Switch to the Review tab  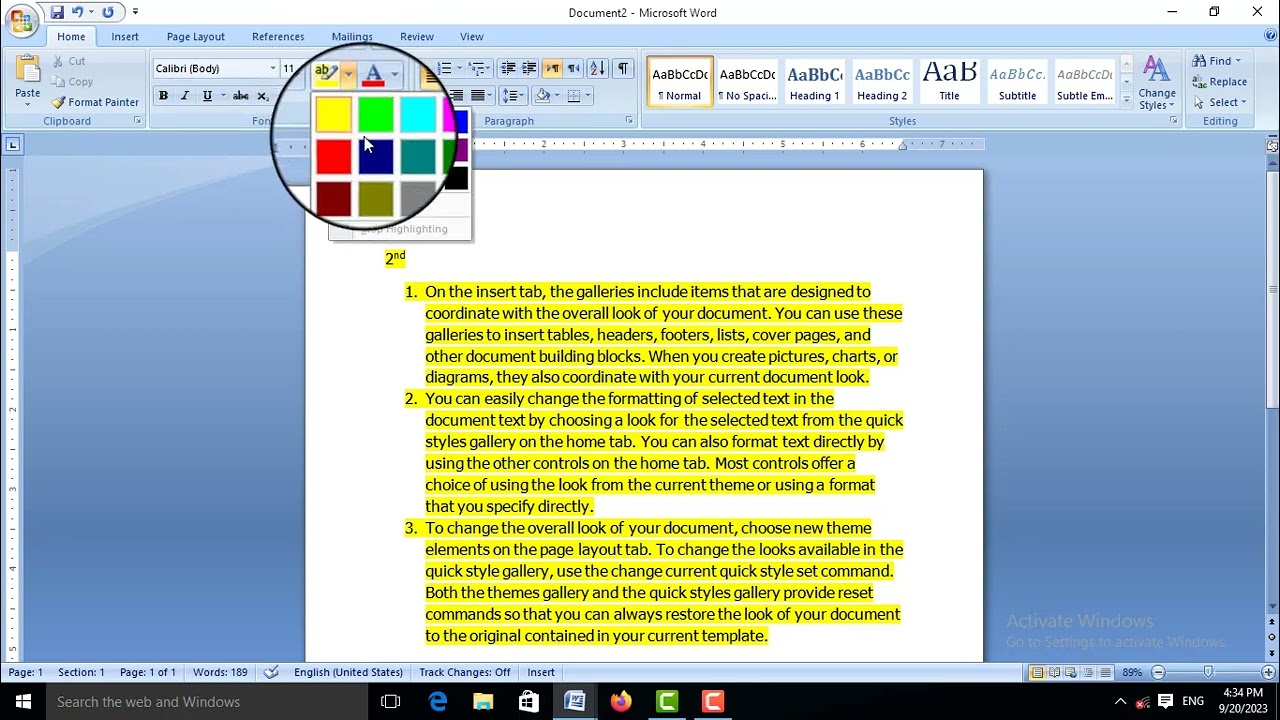[417, 37]
